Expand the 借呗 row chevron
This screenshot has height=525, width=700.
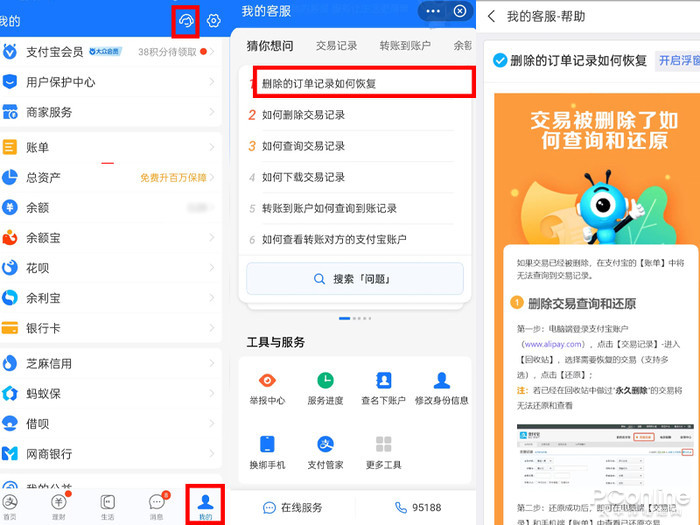coord(212,423)
